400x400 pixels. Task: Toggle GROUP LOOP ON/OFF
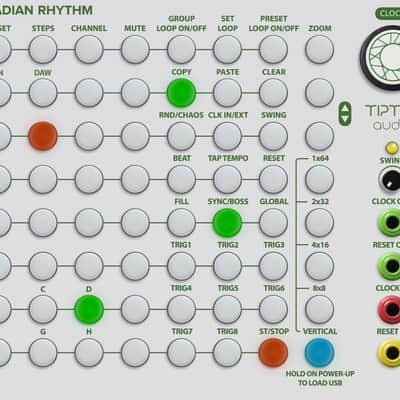coord(181,50)
